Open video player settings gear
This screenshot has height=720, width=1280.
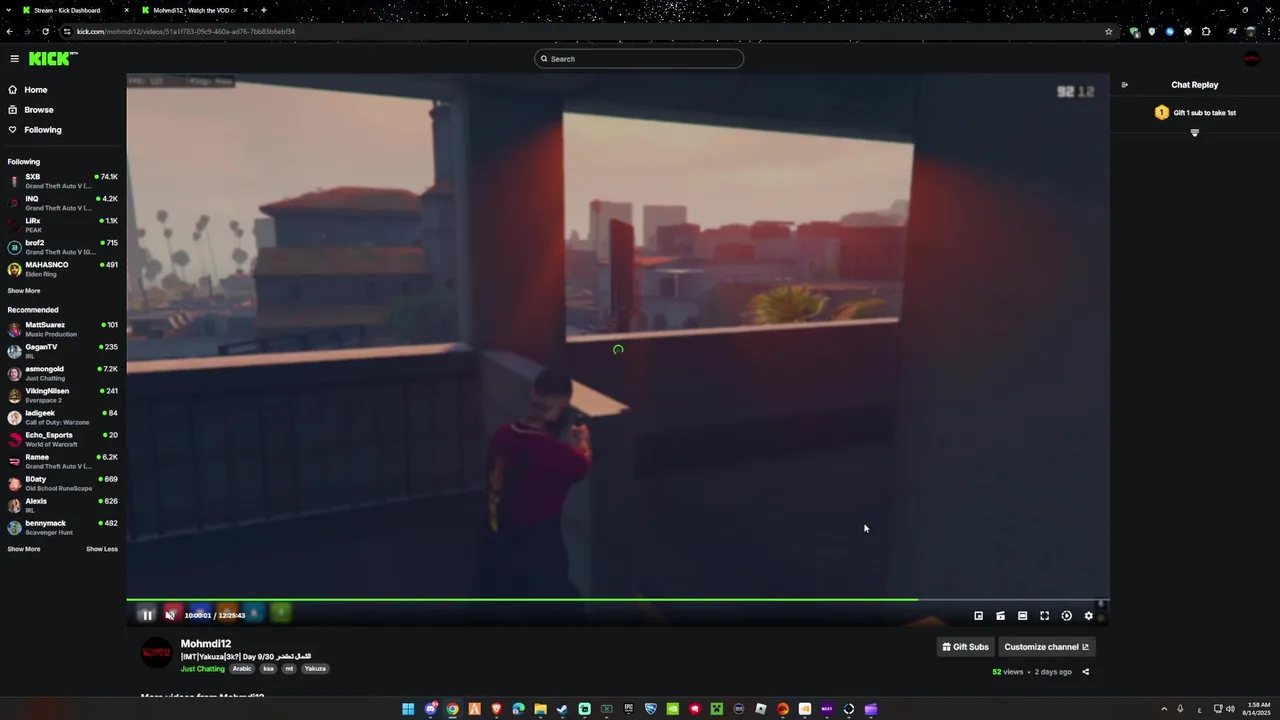tap(1089, 616)
